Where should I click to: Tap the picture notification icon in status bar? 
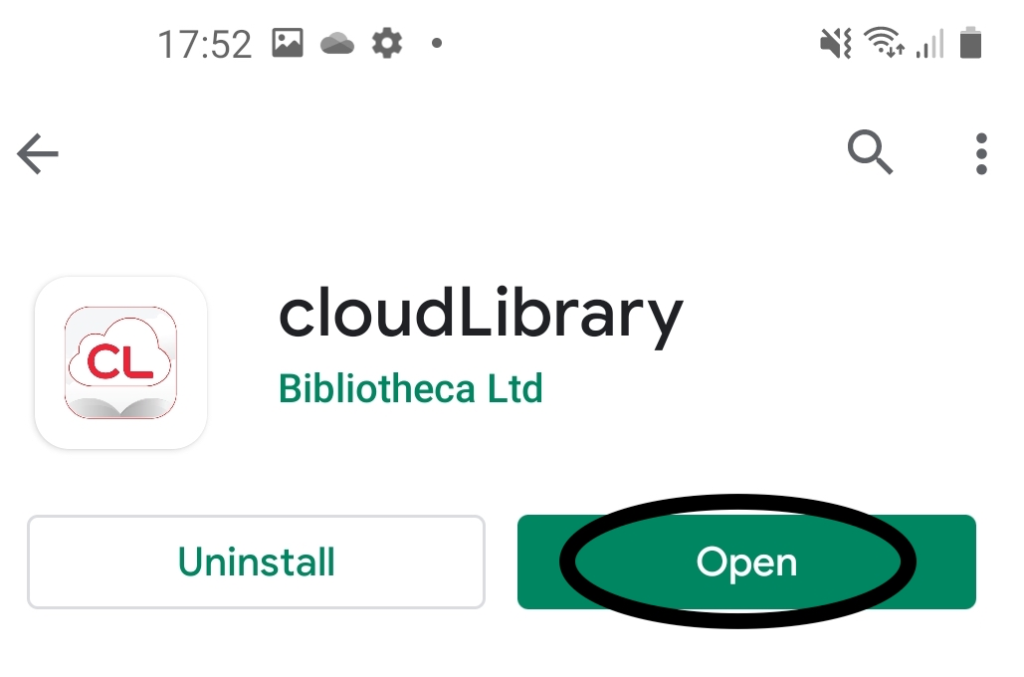click(287, 43)
